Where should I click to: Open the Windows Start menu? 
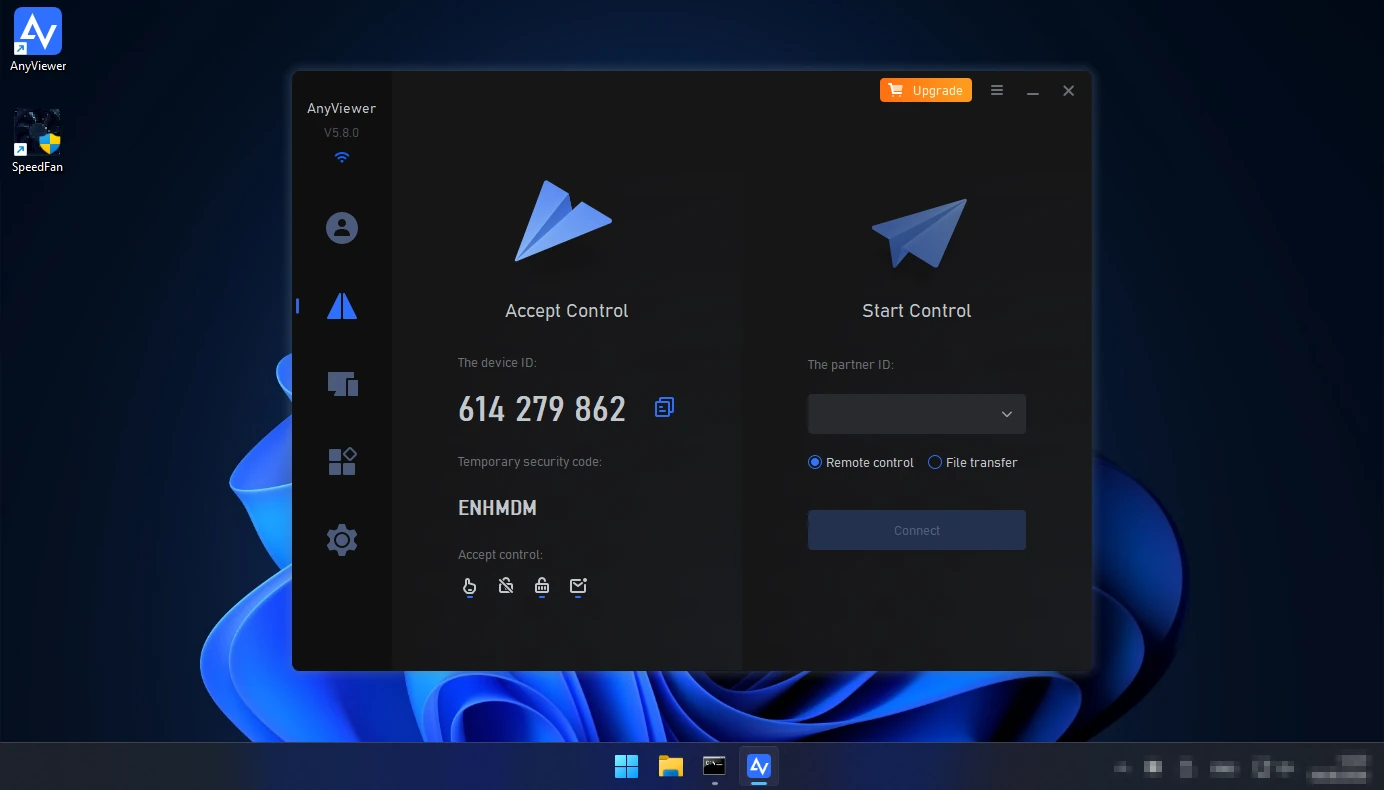pos(627,767)
